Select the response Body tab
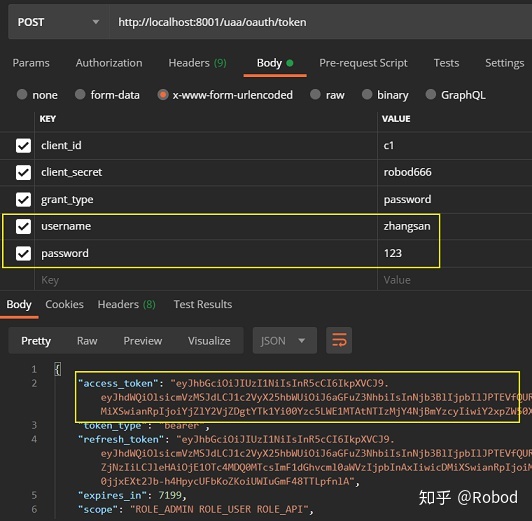 pyautogui.click(x=19, y=305)
